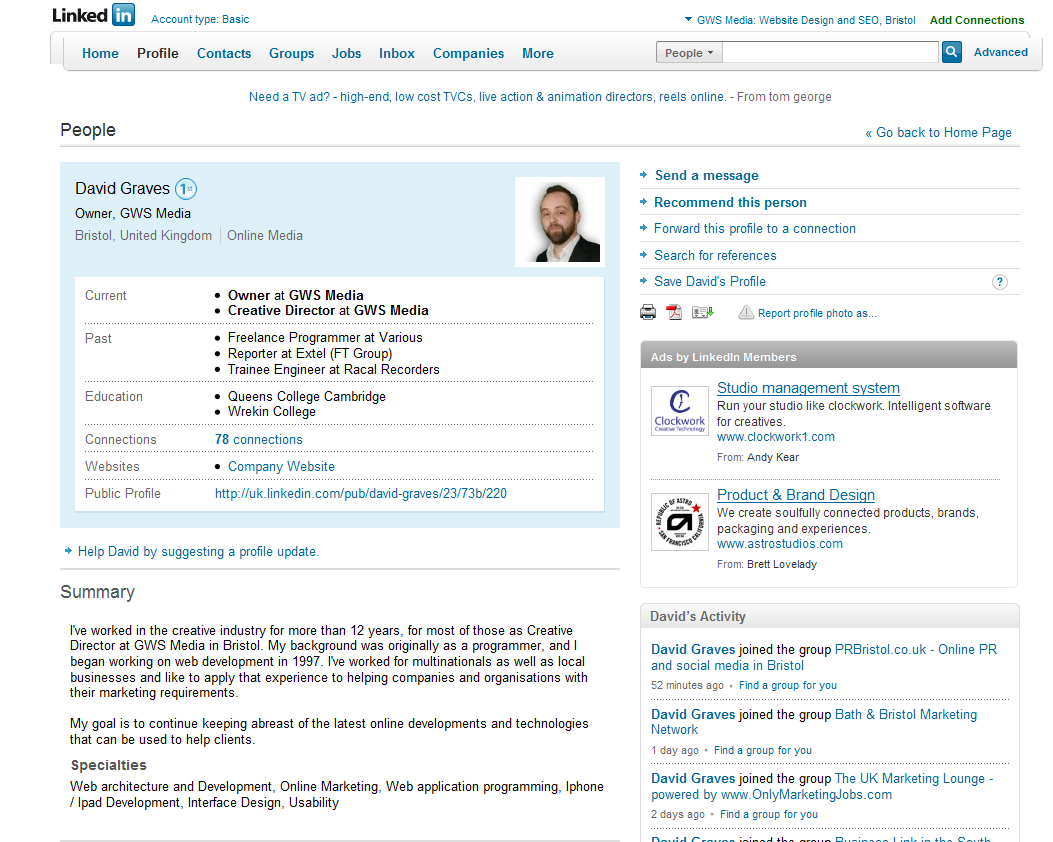Click the blue search magnifier button
This screenshot has width=1053, height=842.
952,53
